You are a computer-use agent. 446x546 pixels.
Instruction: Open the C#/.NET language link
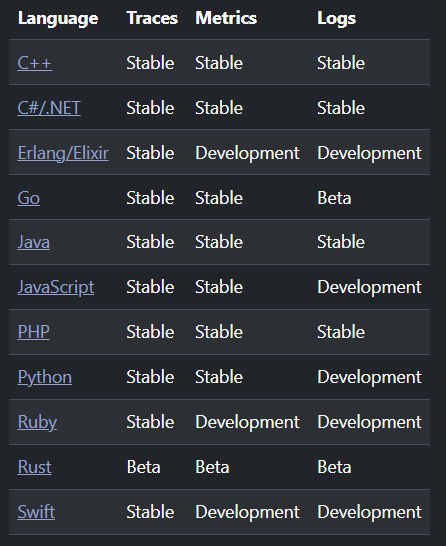point(49,108)
